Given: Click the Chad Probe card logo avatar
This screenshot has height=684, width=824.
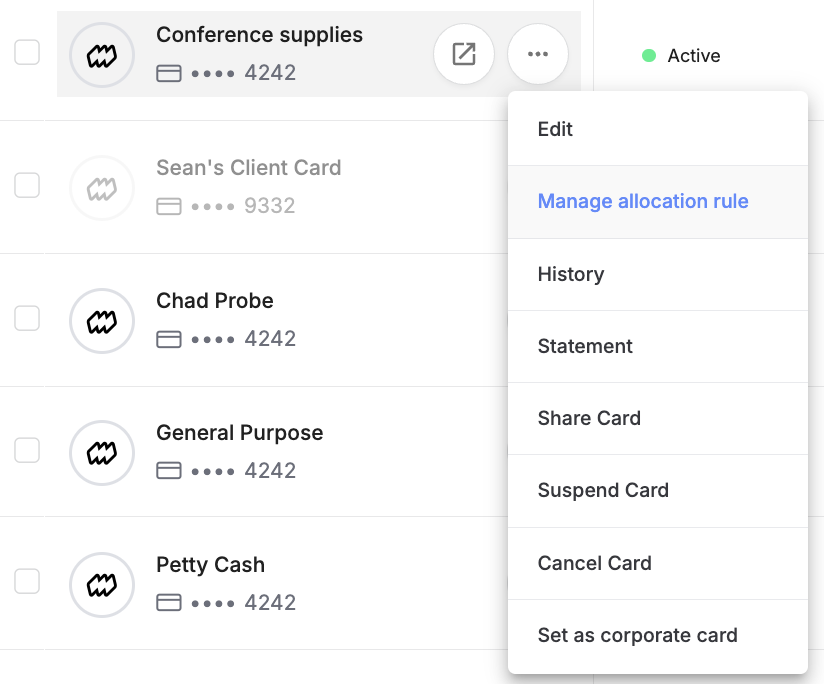Looking at the screenshot, I should click(x=102, y=321).
